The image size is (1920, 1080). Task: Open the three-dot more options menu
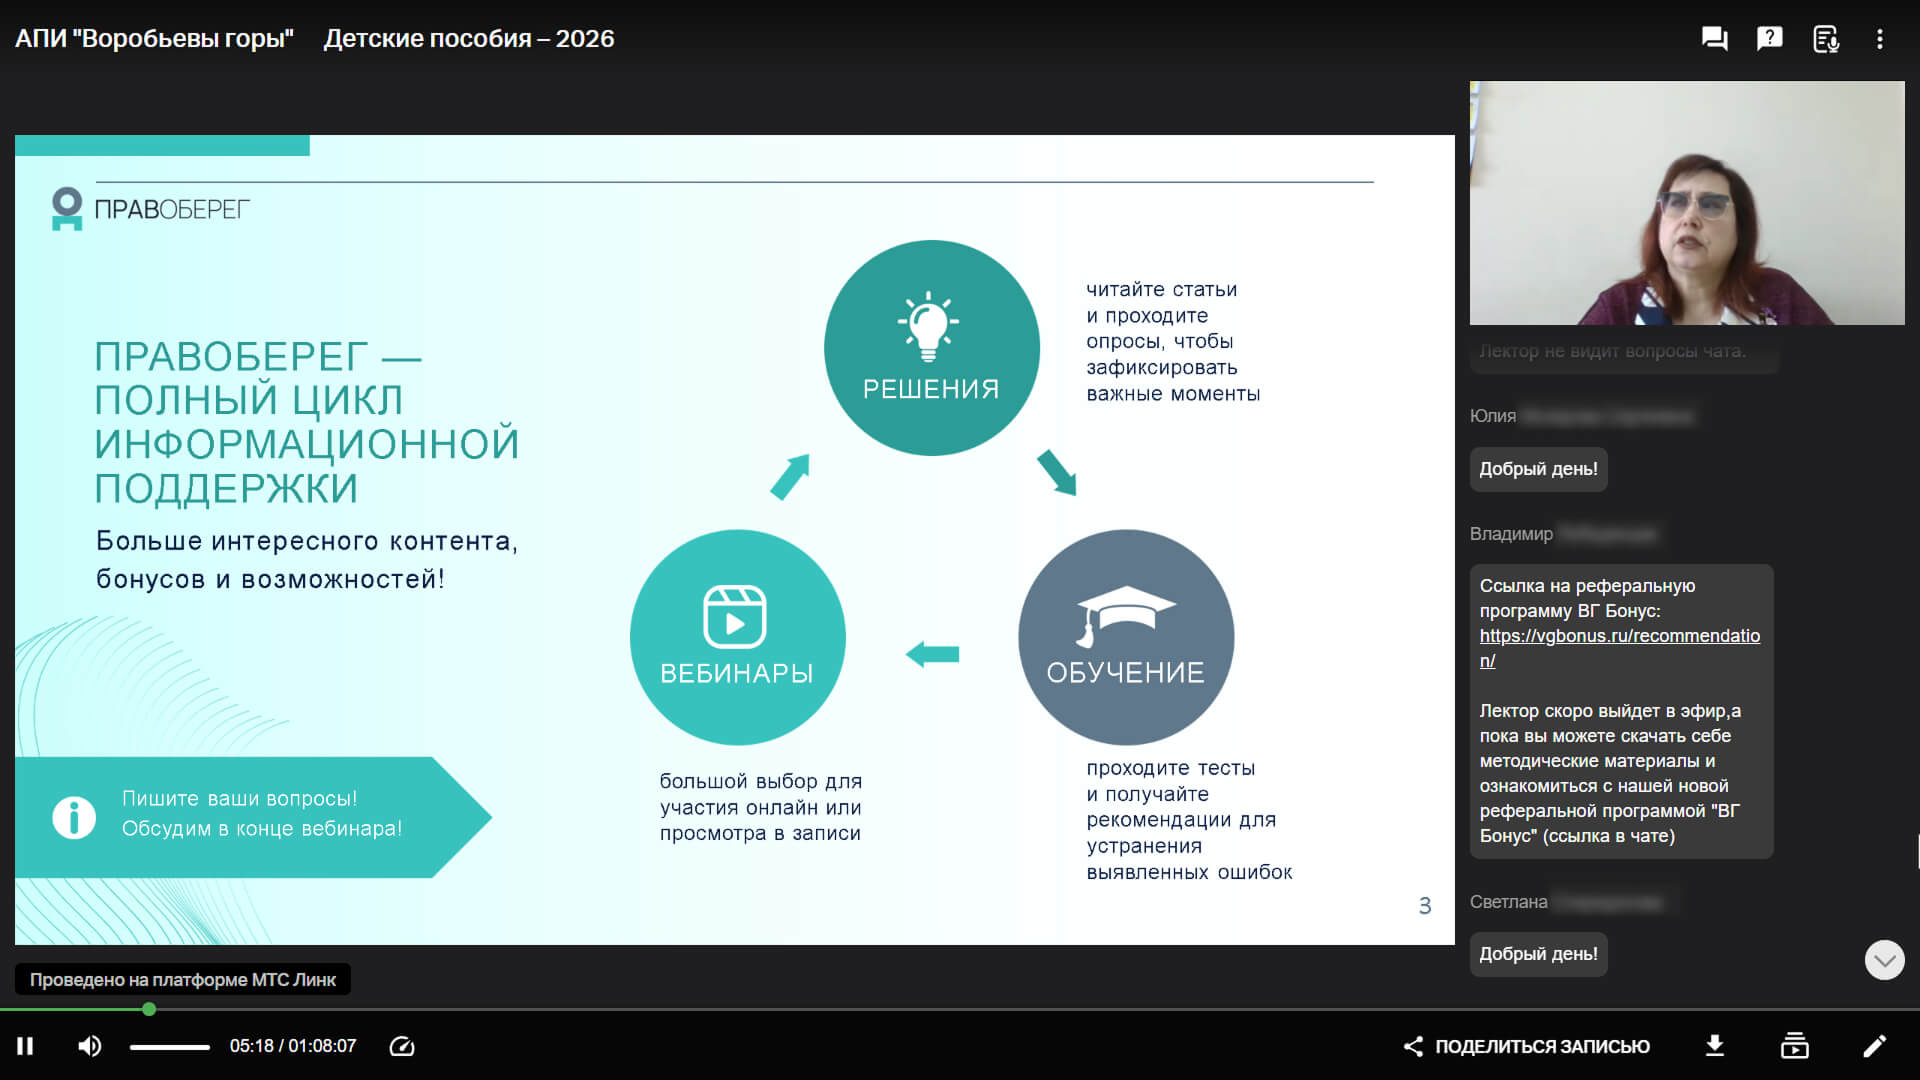click(x=1880, y=39)
